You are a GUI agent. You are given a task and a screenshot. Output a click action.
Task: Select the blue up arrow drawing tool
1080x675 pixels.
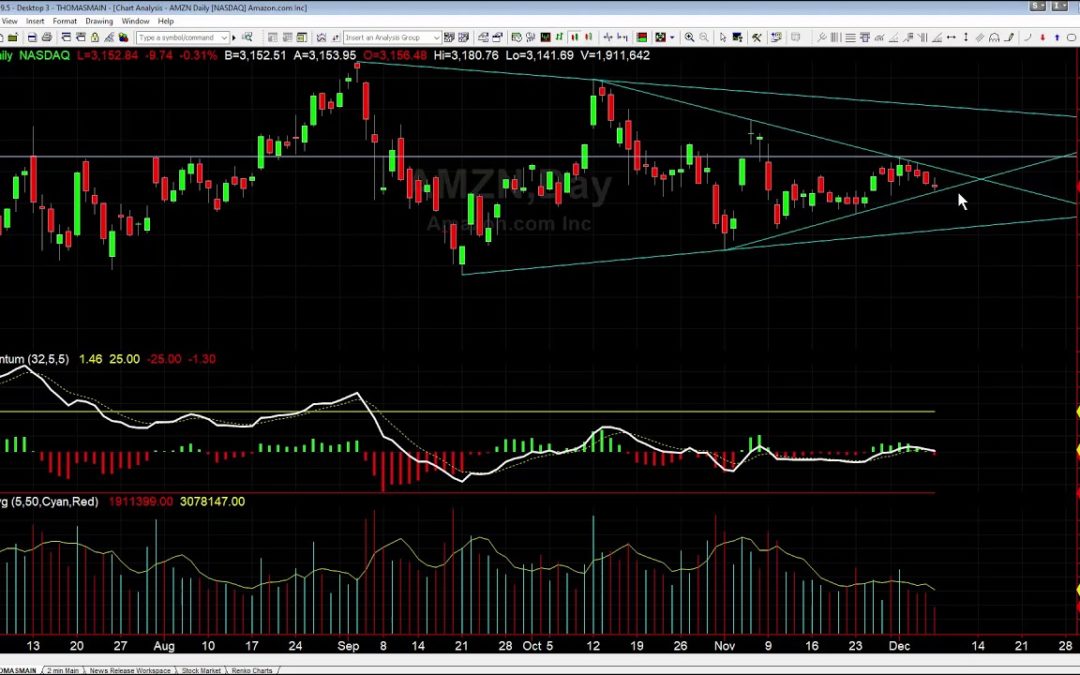click(1057, 37)
